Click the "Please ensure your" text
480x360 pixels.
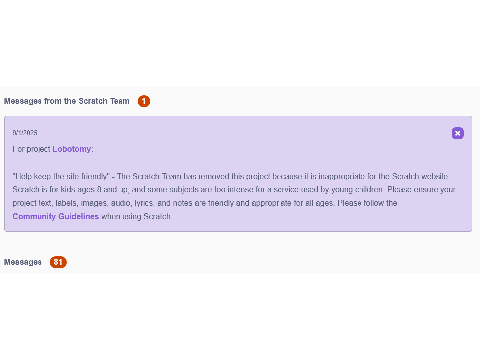(x=421, y=189)
